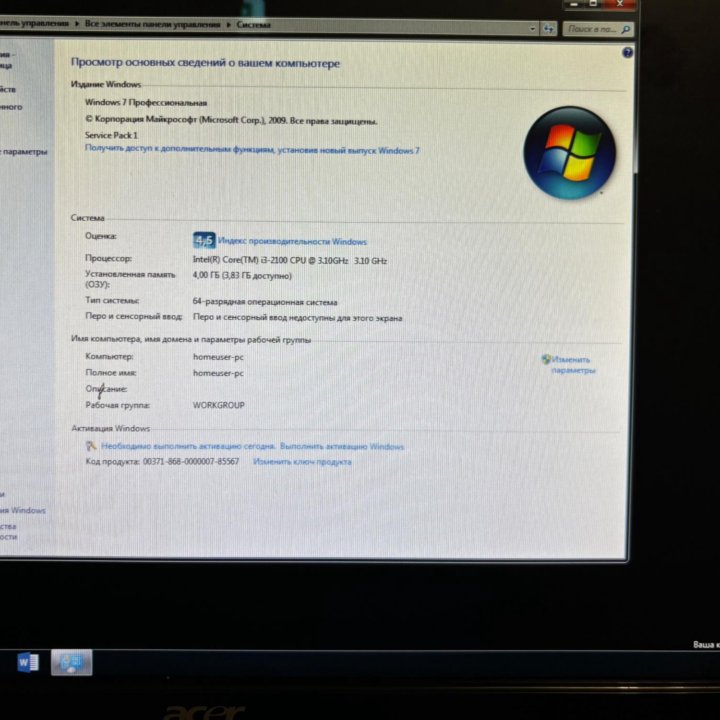The width and height of the screenshot is (720, 720).
Task: Minimize the System window
Action: tap(574, 4)
